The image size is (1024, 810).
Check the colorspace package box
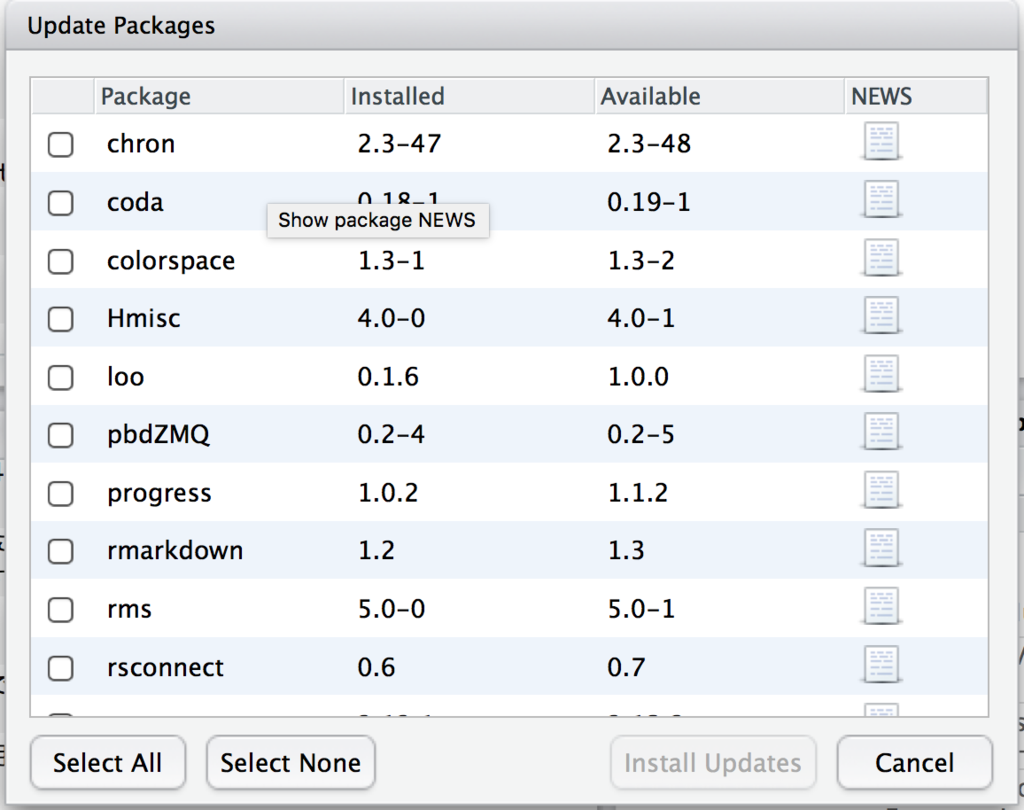pos(61,261)
